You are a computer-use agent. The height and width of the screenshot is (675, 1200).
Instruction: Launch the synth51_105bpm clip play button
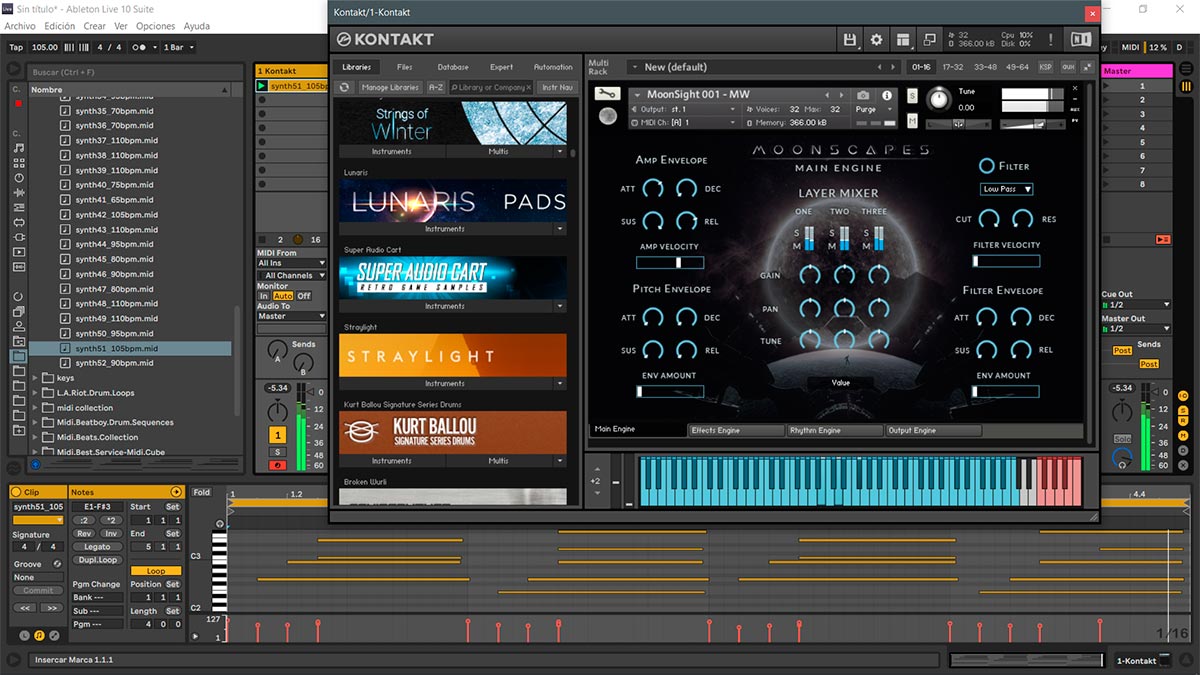pos(262,86)
